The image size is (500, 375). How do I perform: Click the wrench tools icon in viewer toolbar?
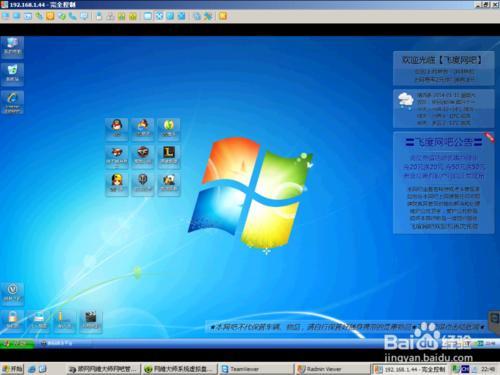point(208,16)
